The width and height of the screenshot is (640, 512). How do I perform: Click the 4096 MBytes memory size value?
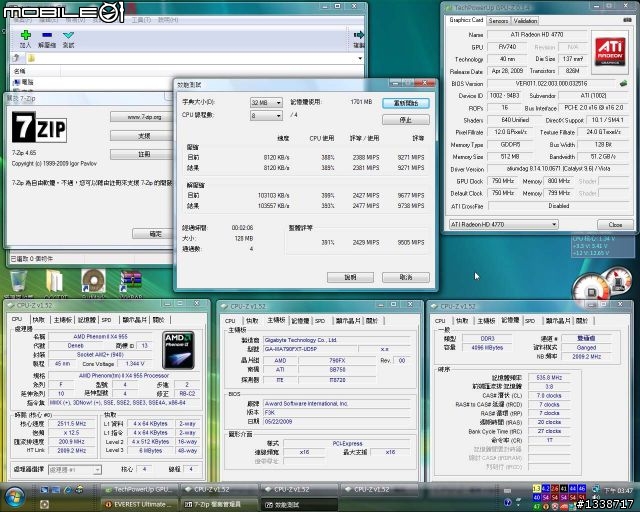(x=487, y=348)
